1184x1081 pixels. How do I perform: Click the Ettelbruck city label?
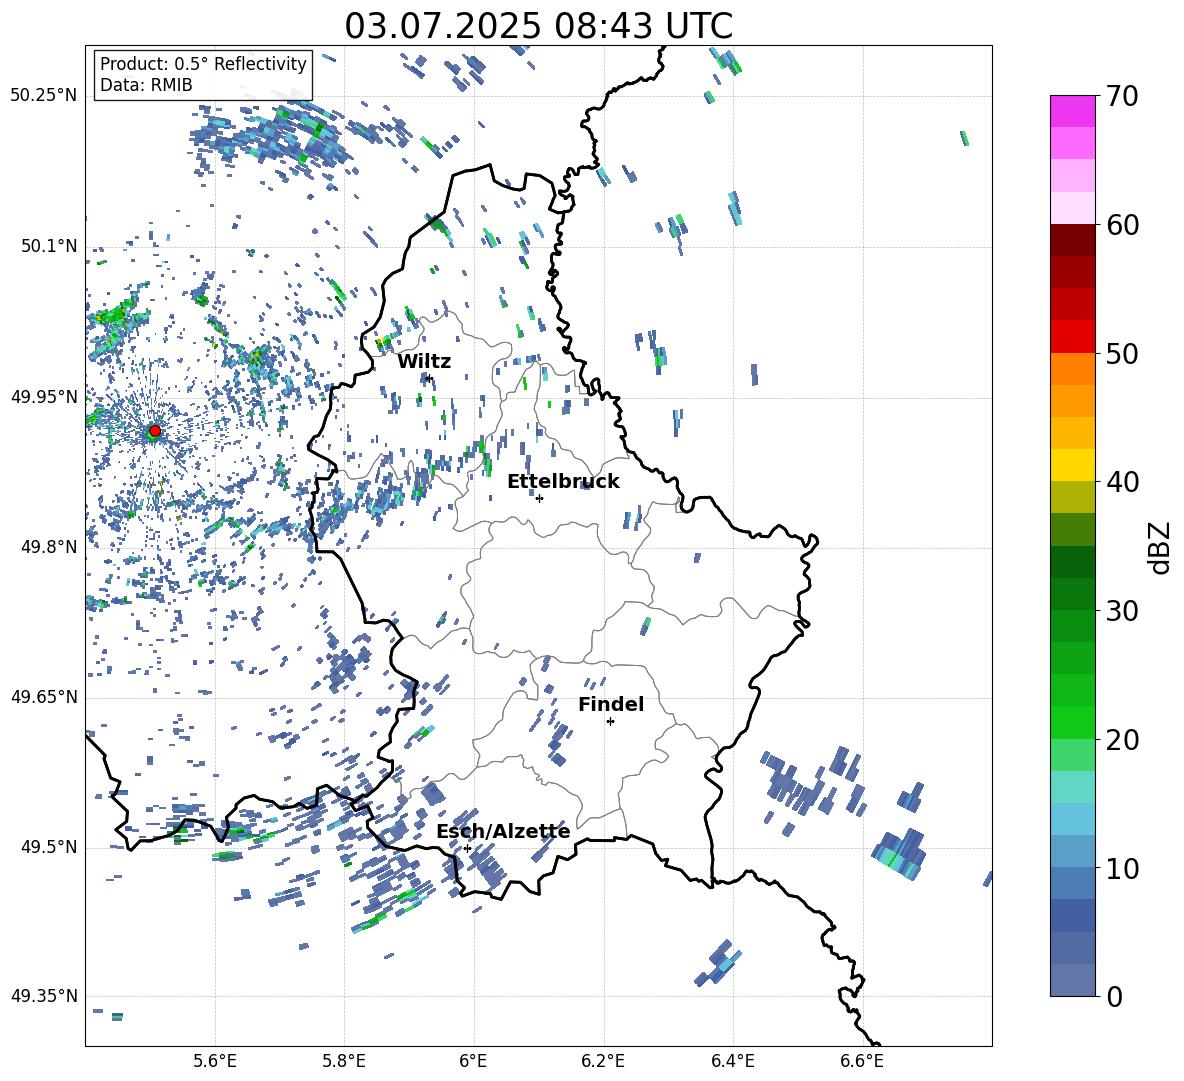[x=563, y=482]
